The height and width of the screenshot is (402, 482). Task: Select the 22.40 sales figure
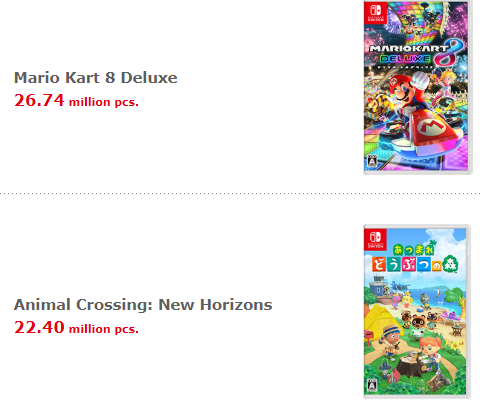[39, 327]
